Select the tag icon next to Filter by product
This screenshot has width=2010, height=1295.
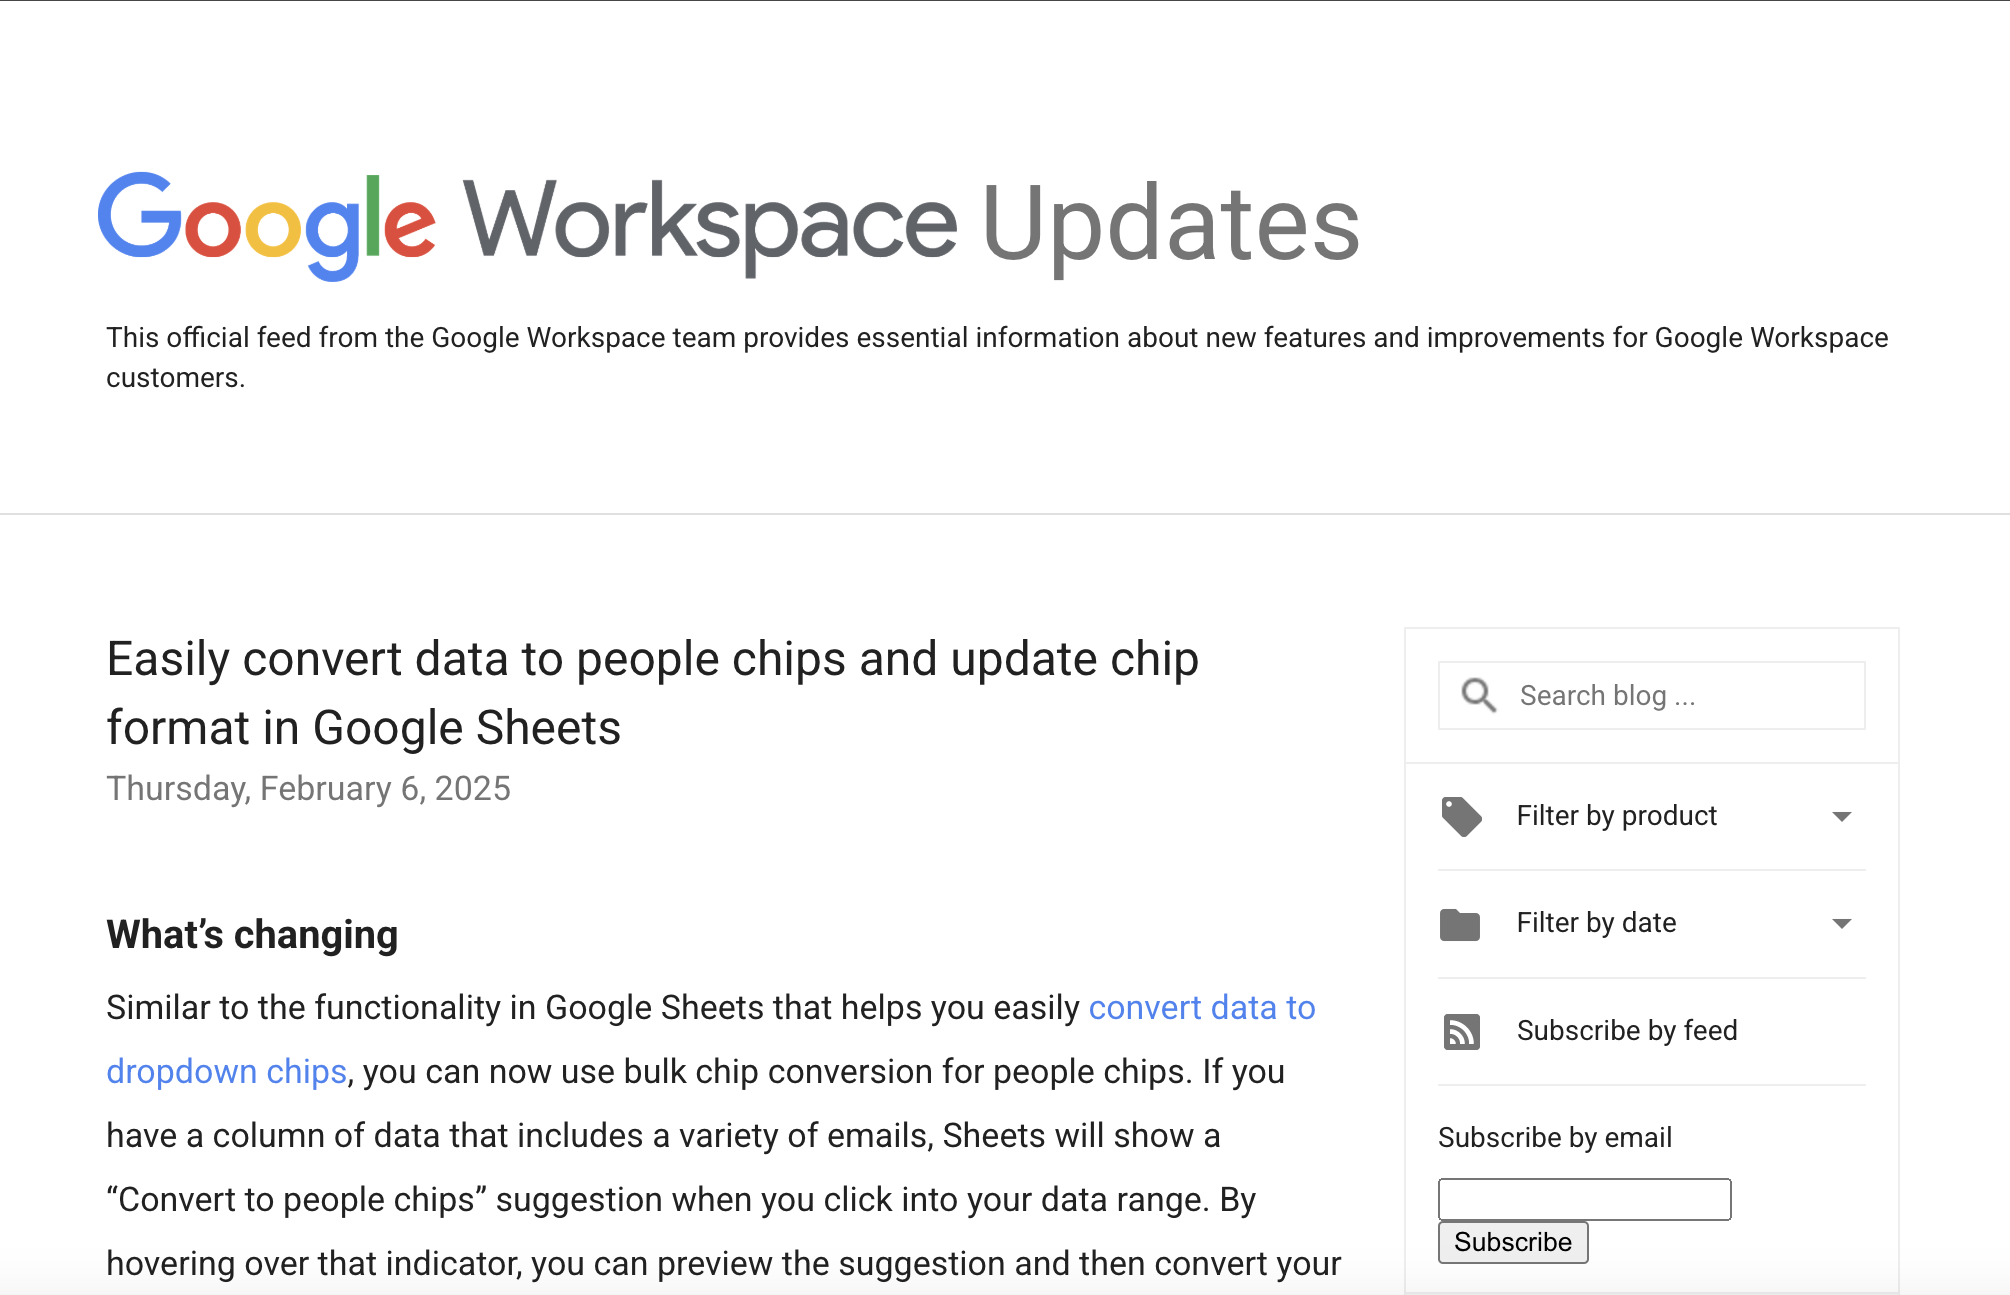coord(1463,816)
